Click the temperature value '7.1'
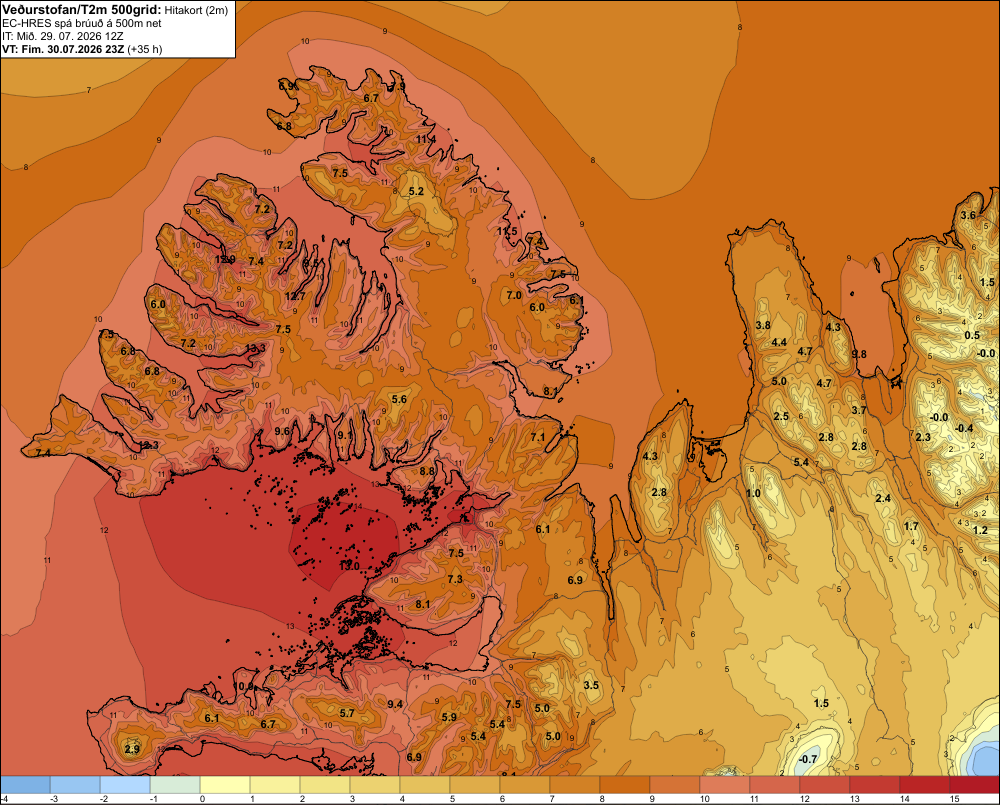The height and width of the screenshot is (805, 1000). pos(538,437)
